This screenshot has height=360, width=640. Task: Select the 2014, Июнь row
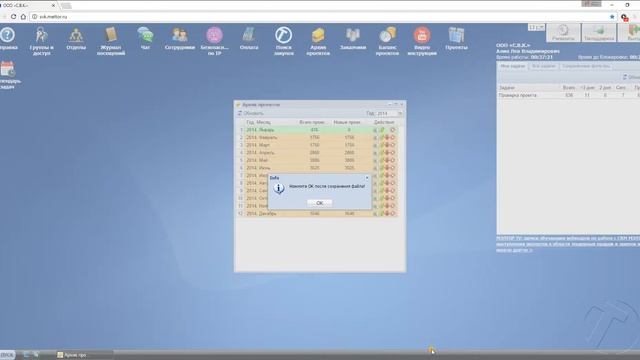[317, 168]
